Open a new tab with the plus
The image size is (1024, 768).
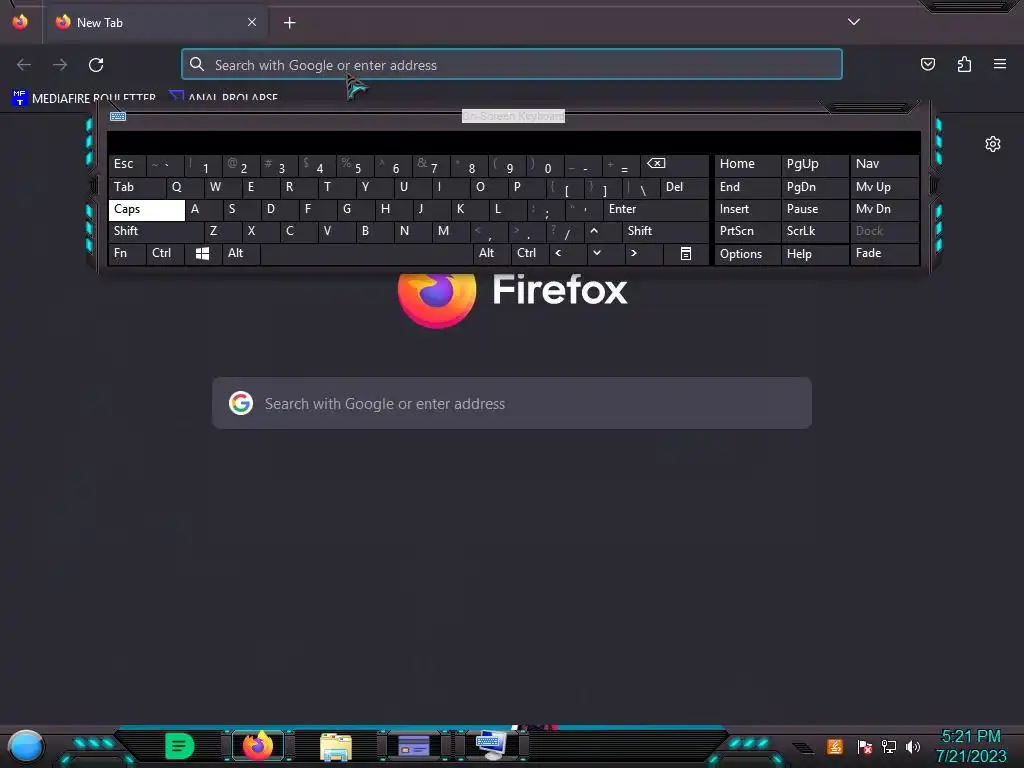point(289,23)
